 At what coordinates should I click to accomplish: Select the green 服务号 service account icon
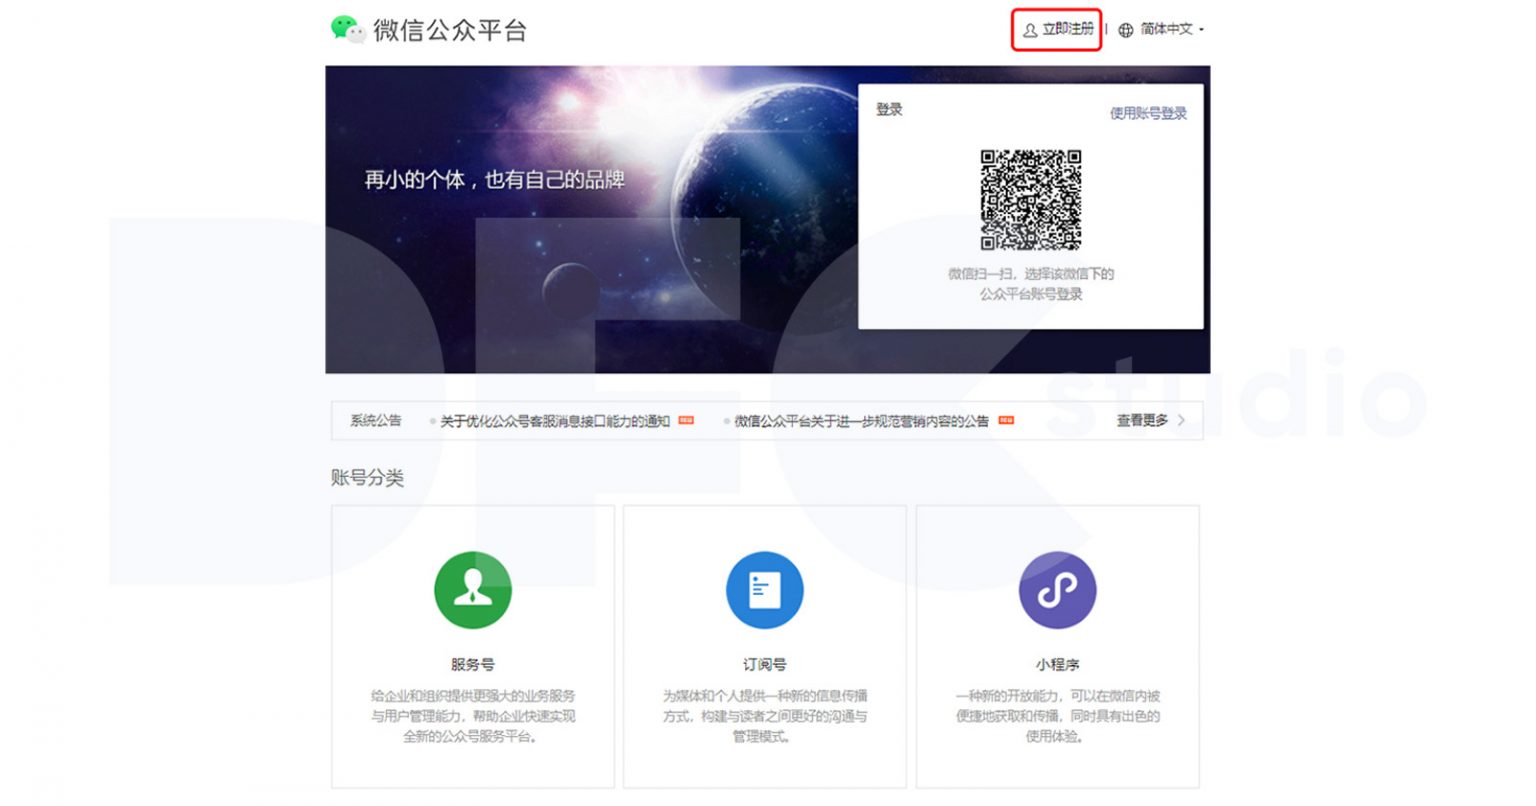coord(473,589)
